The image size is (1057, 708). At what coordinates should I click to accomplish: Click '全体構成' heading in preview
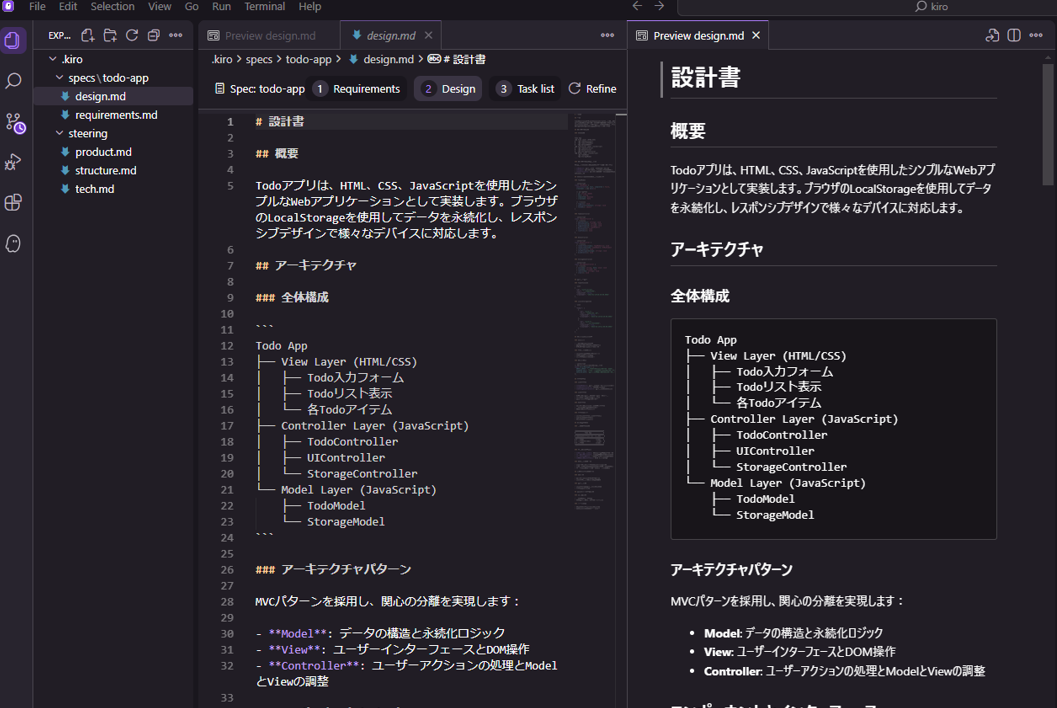pyautogui.click(x=700, y=296)
